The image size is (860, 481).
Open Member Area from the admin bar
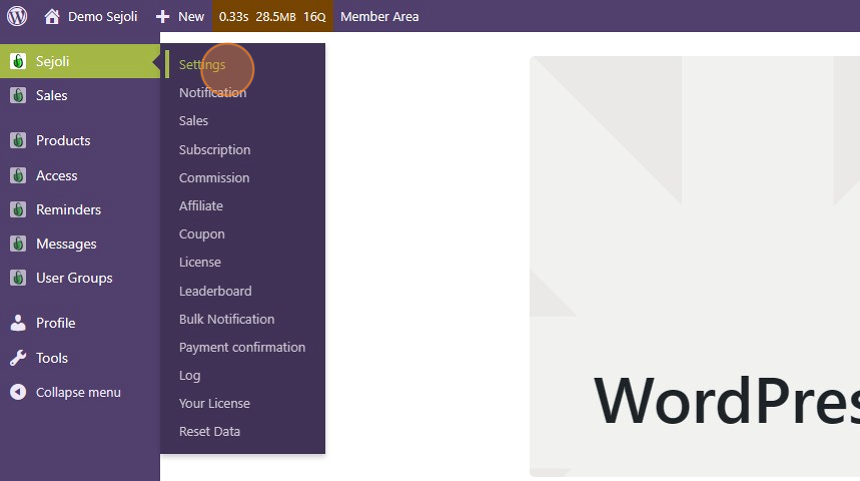380,16
